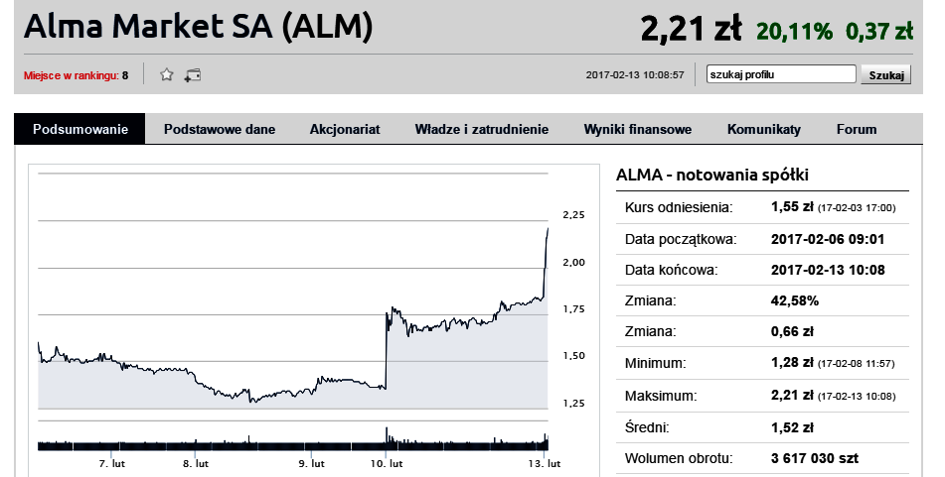The width and height of the screenshot is (945, 477).
Task: Click the add-to-portfolio wallet icon
Action: coord(192,75)
